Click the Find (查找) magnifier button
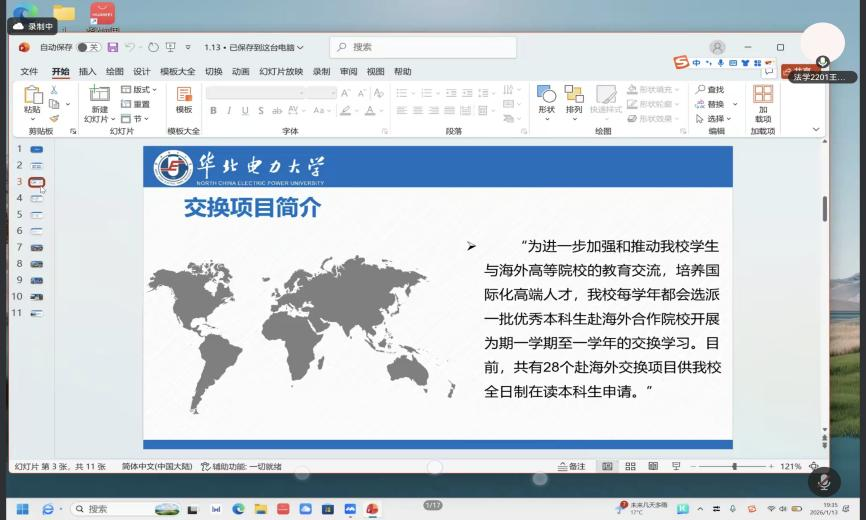This screenshot has height=520, width=866. (x=711, y=90)
